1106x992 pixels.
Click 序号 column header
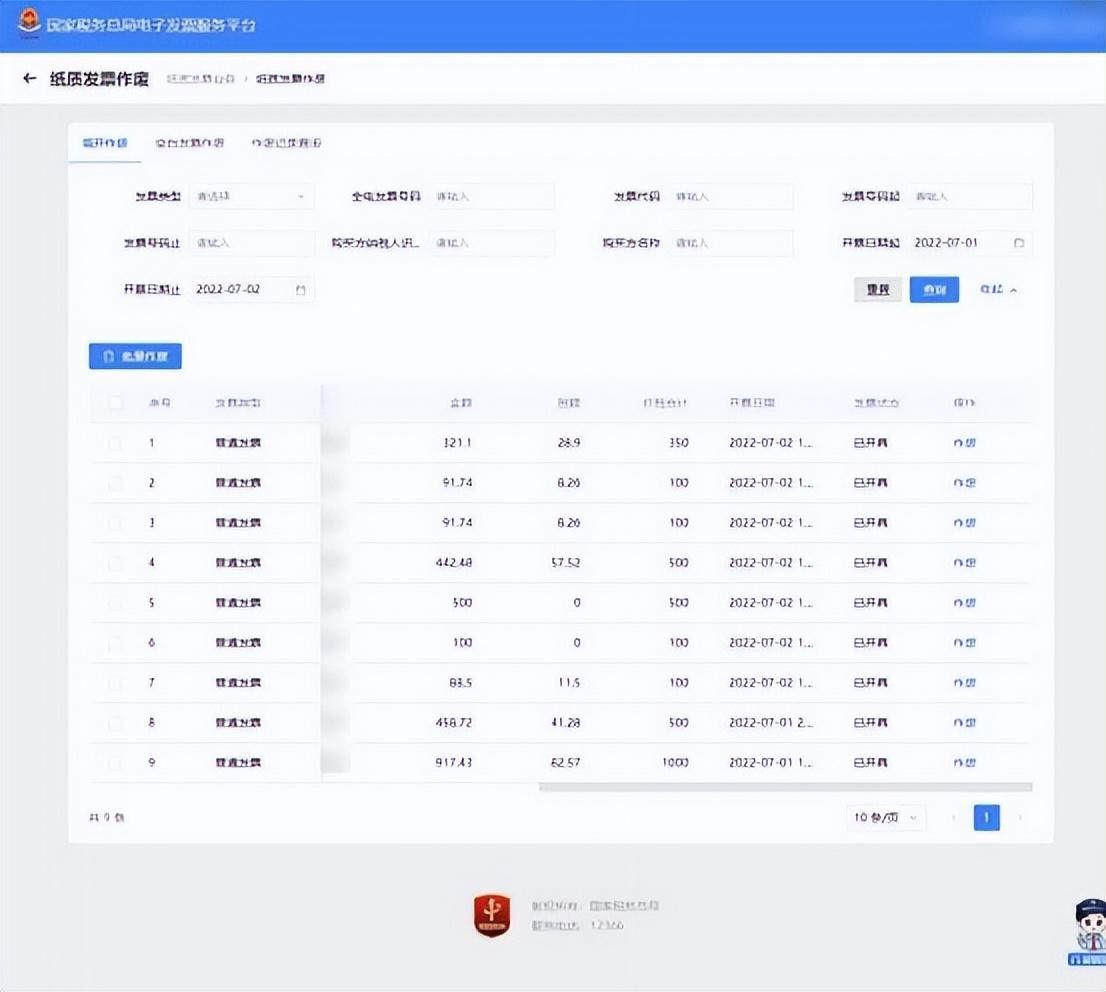pyautogui.click(x=160, y=403)
